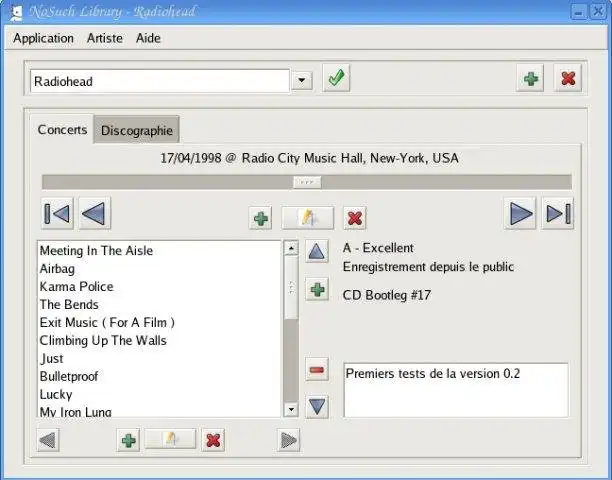
Task: Add new artist with top-right green plus
Action: [530, 78]
